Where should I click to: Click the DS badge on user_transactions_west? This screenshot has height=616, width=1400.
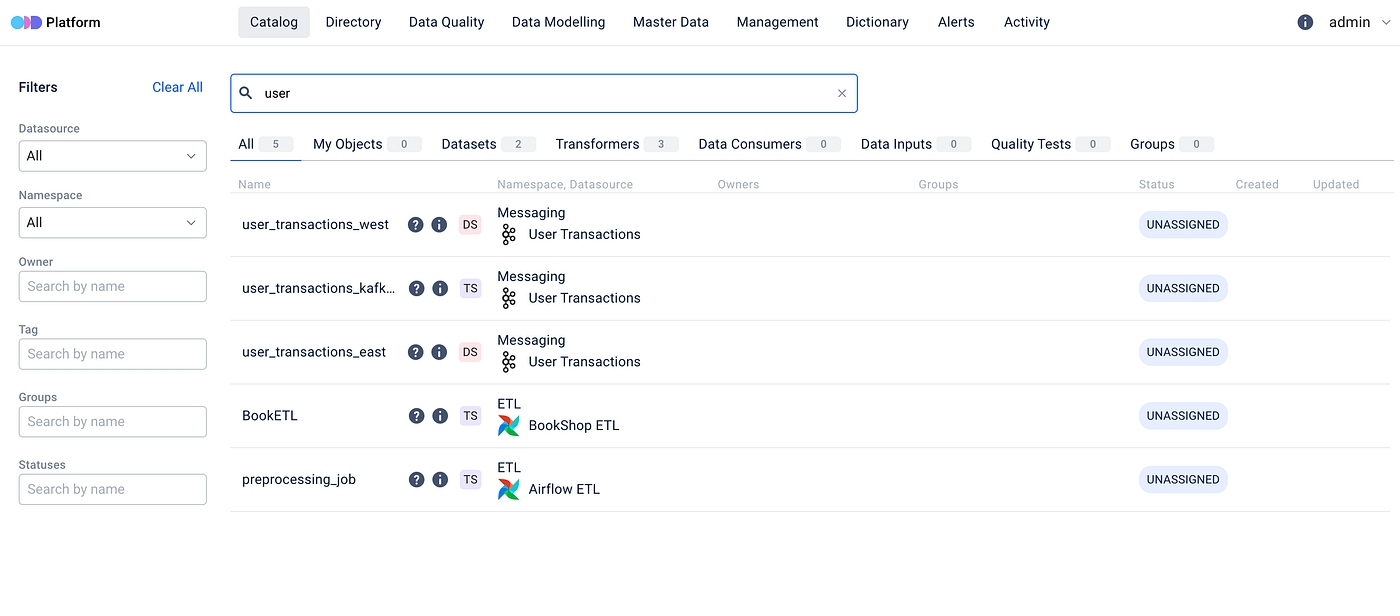pyautogui.click(x=470, y=225)
